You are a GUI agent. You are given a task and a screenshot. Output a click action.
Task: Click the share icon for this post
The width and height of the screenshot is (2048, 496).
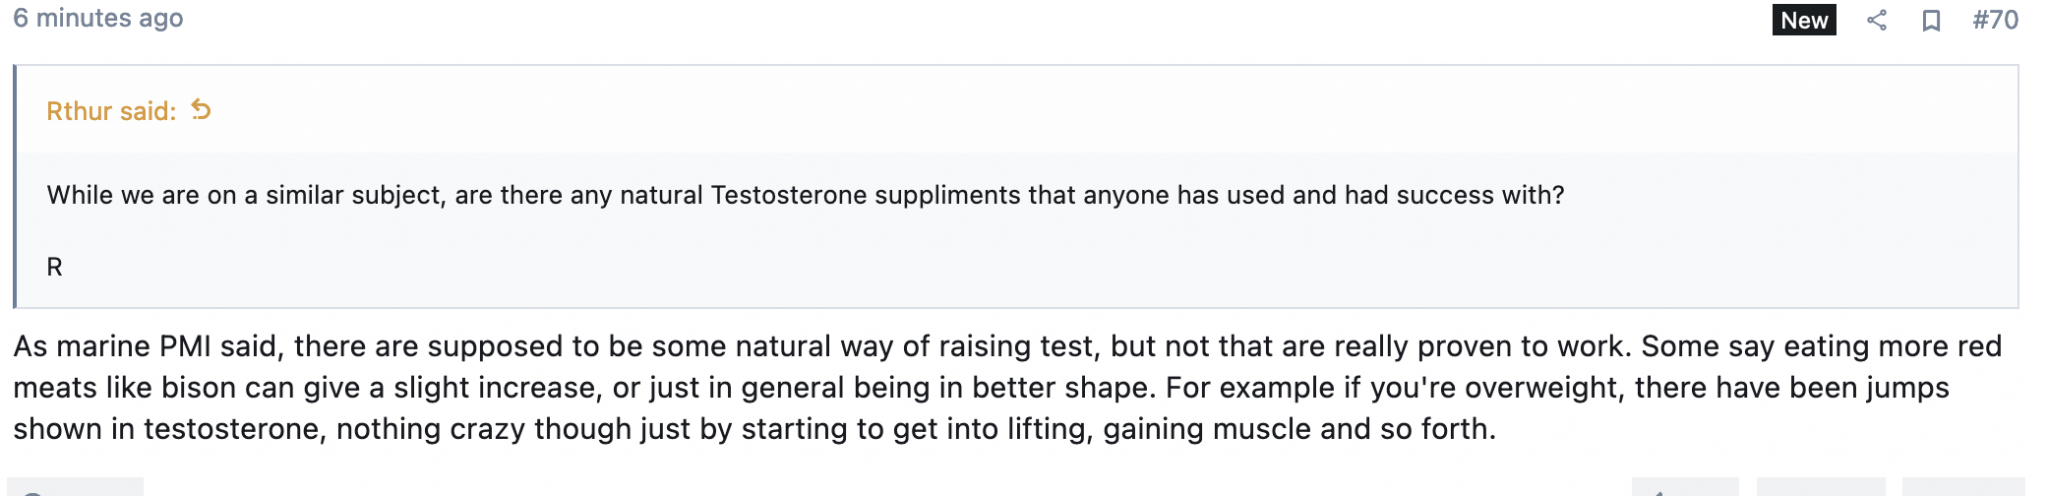1876,20
